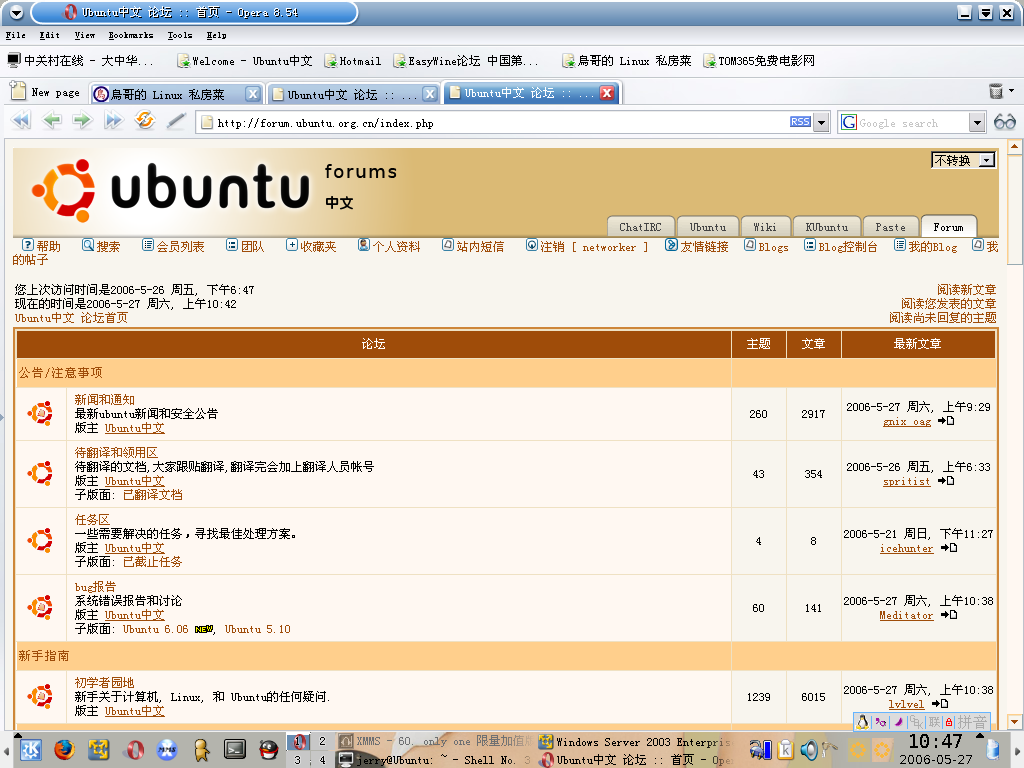Open a blank tab with New page
Screen dimensions: 1024x768
pos(46,93)
